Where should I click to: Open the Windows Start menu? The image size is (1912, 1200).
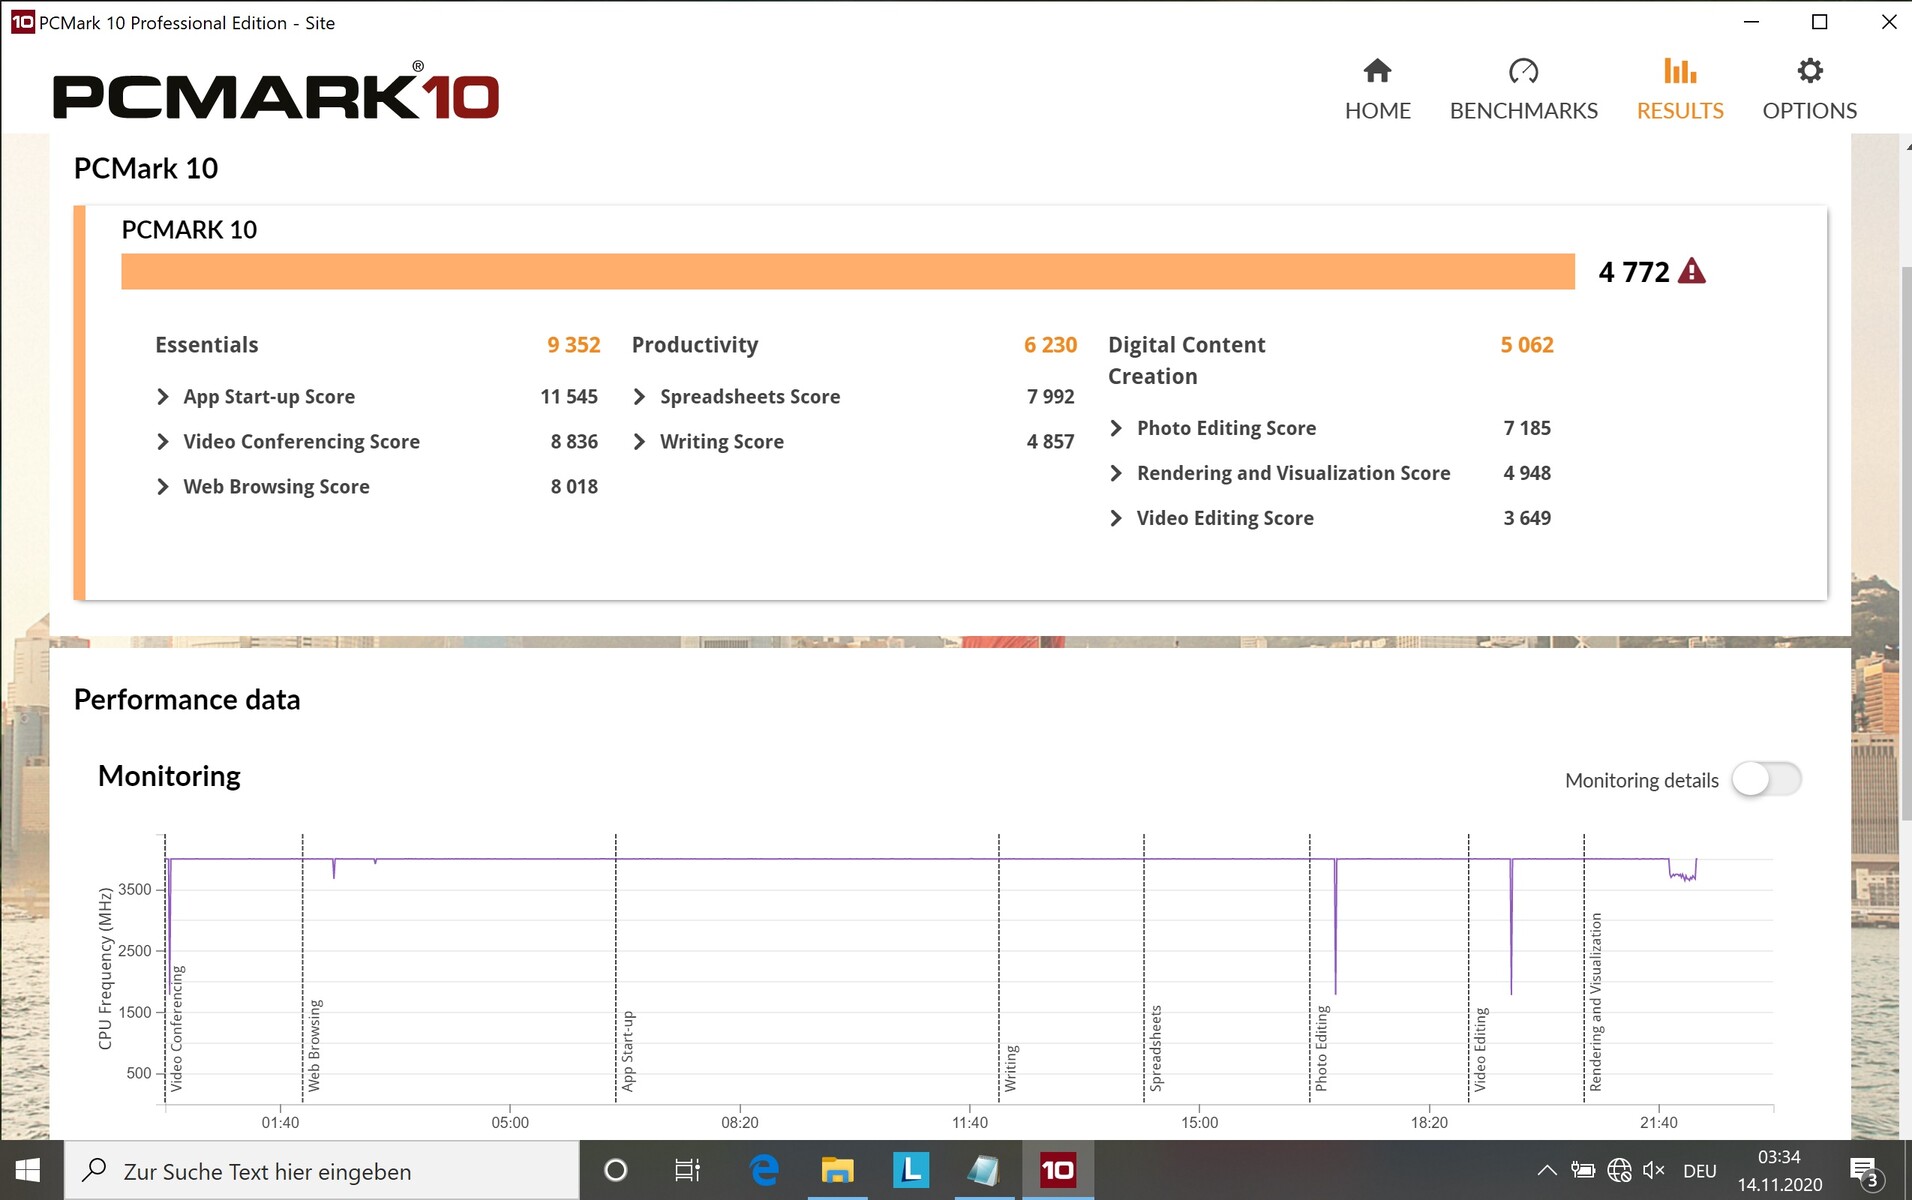[28, 1170]
